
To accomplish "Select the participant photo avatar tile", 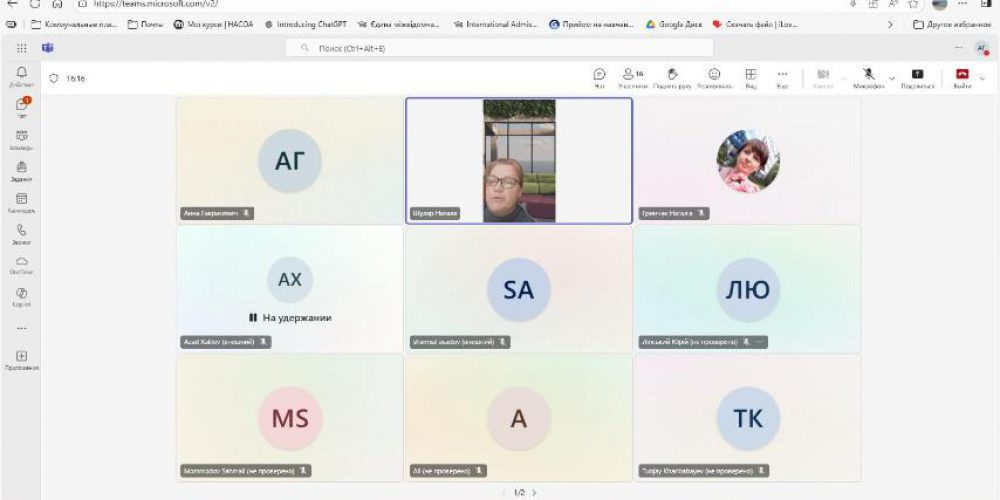I will point(748,161).
